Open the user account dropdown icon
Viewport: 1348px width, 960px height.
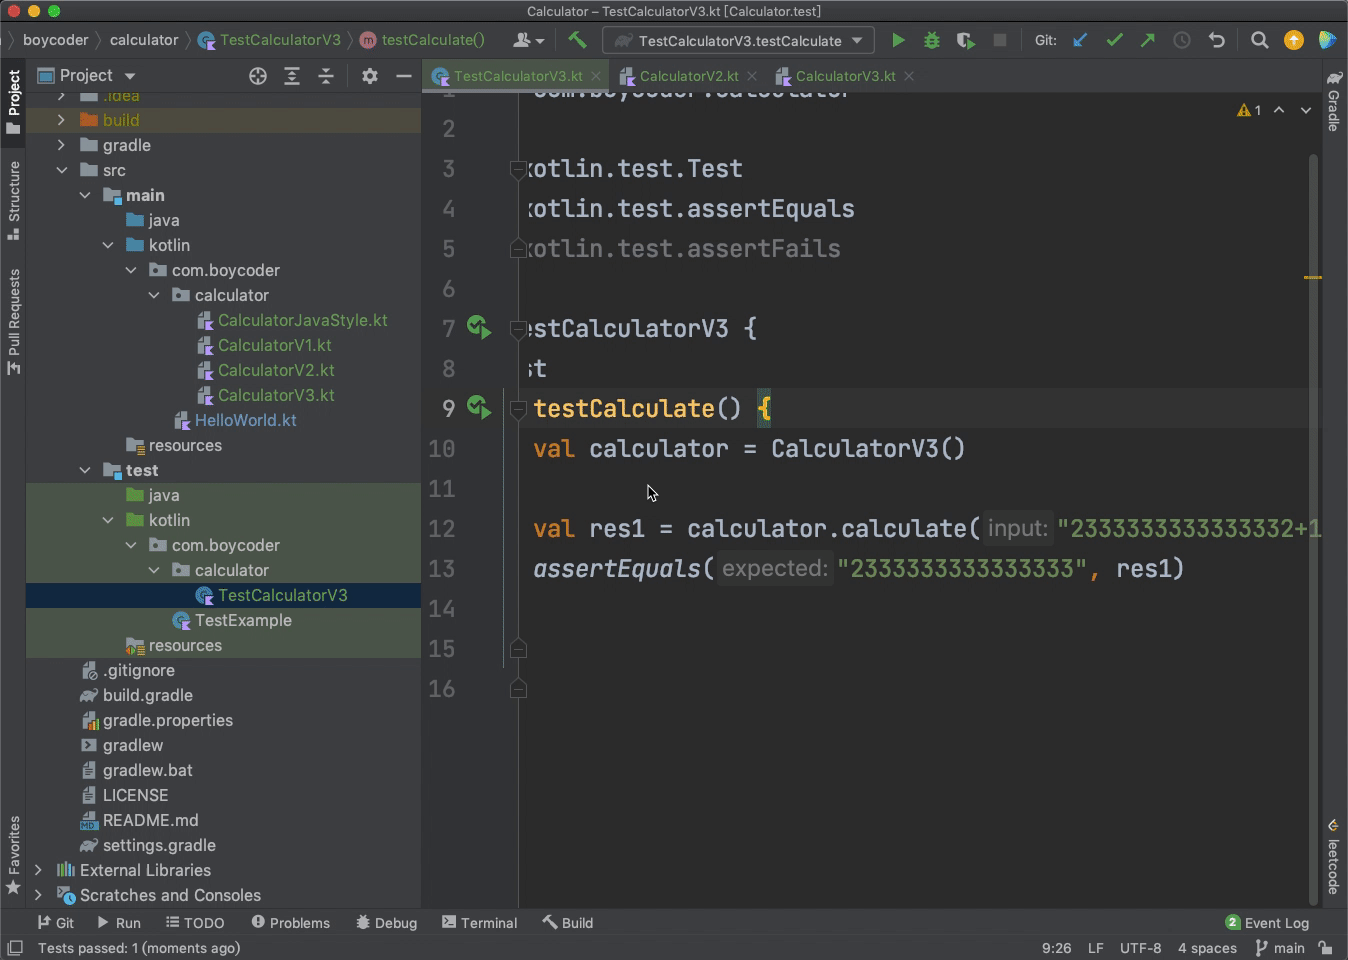pos(528,40)
